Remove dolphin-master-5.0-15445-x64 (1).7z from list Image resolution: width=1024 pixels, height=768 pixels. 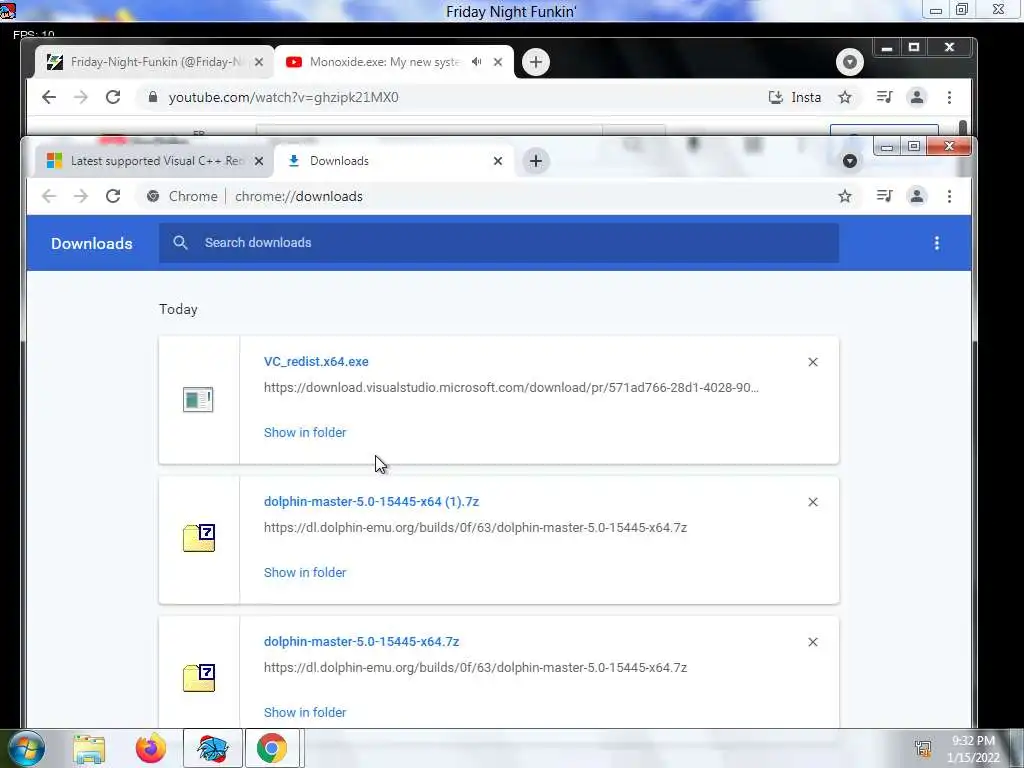pos(812,502)
